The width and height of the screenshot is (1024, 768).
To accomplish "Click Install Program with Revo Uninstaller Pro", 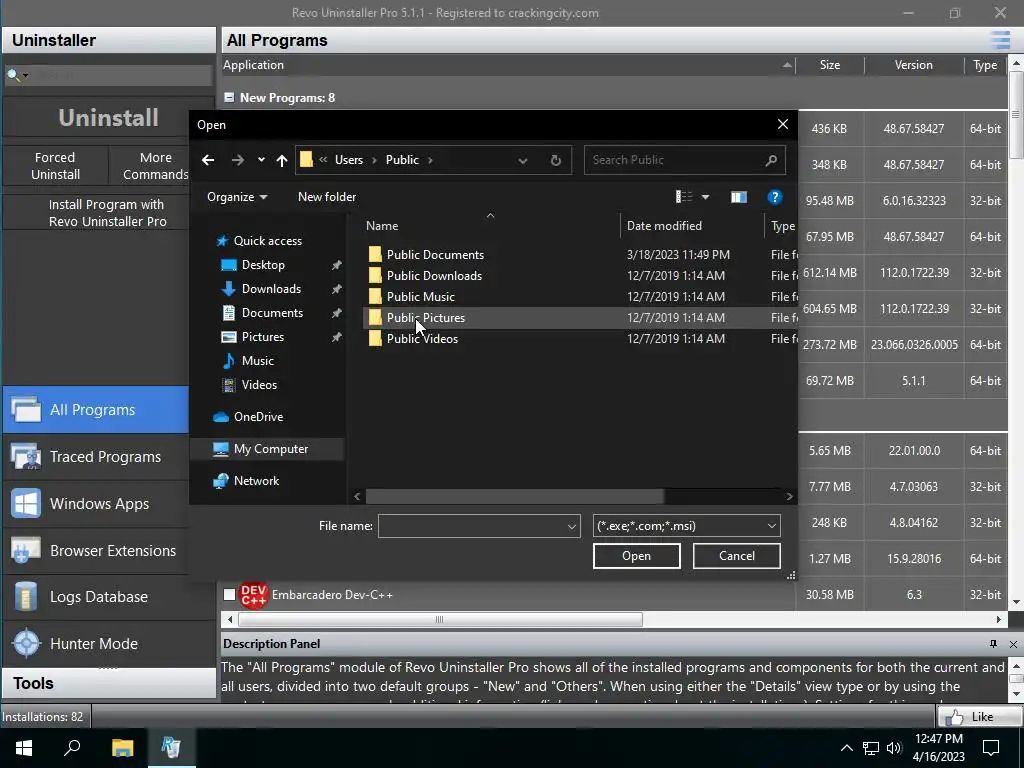I will pyautogui.click(x=108, y=213).
